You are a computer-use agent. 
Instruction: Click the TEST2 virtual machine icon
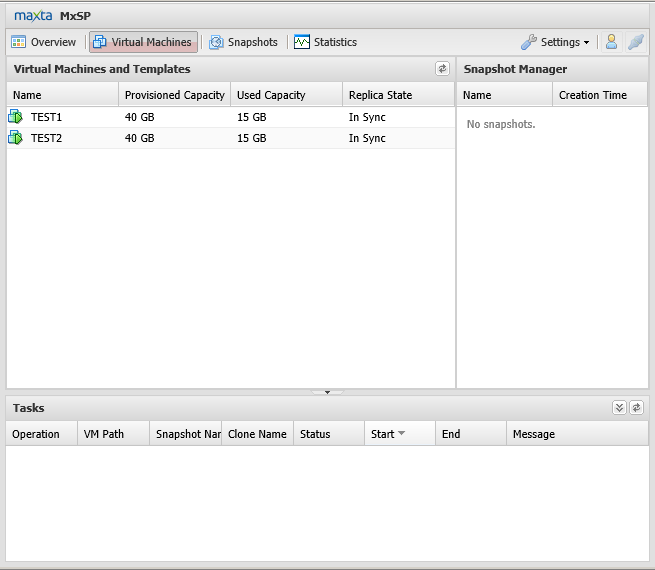15,138
